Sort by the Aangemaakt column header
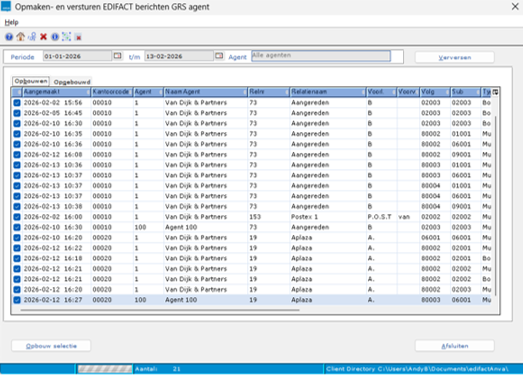This screenshot has width=523, height=375. coord(57,92)
